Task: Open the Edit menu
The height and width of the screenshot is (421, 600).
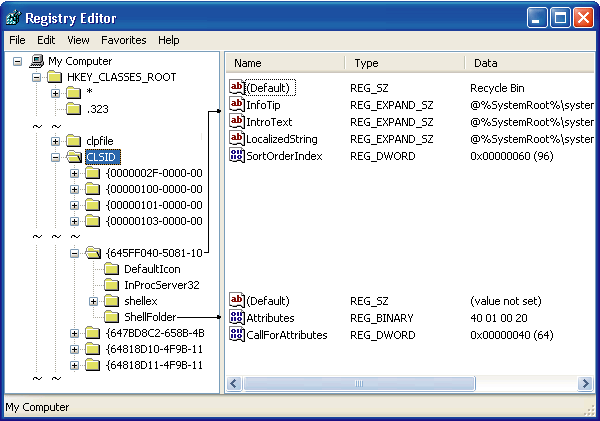Action: point(46,40)
